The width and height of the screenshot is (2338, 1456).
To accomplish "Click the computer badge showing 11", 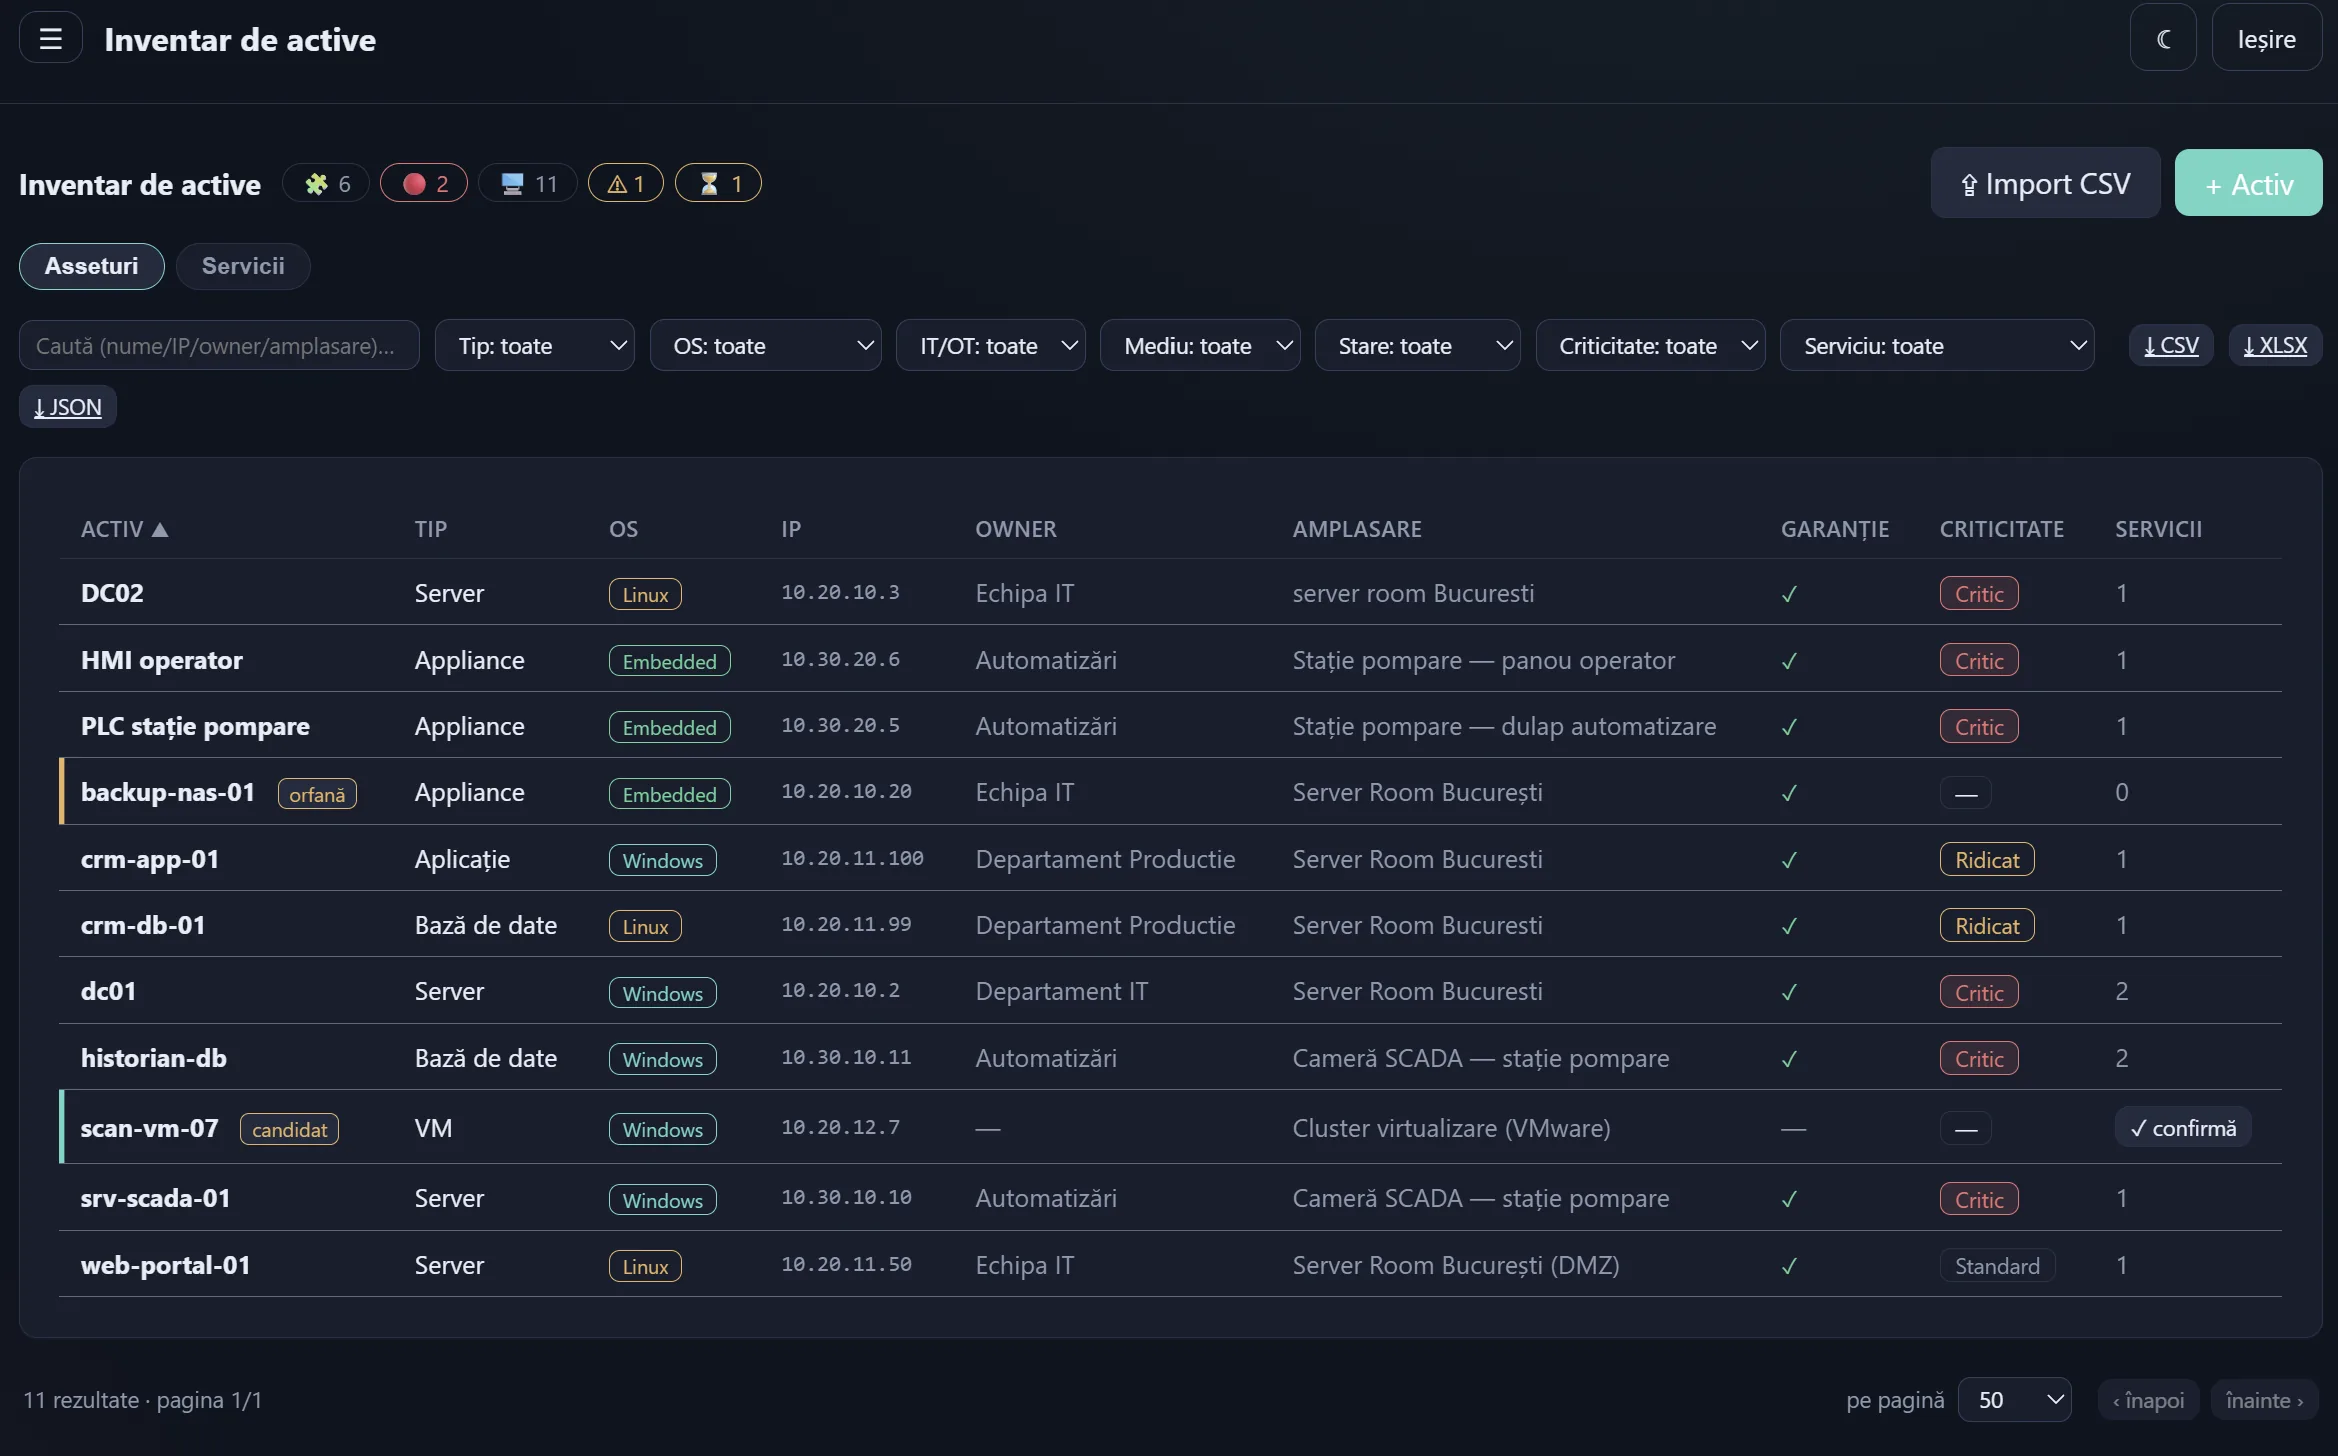I will coord(528,183).
